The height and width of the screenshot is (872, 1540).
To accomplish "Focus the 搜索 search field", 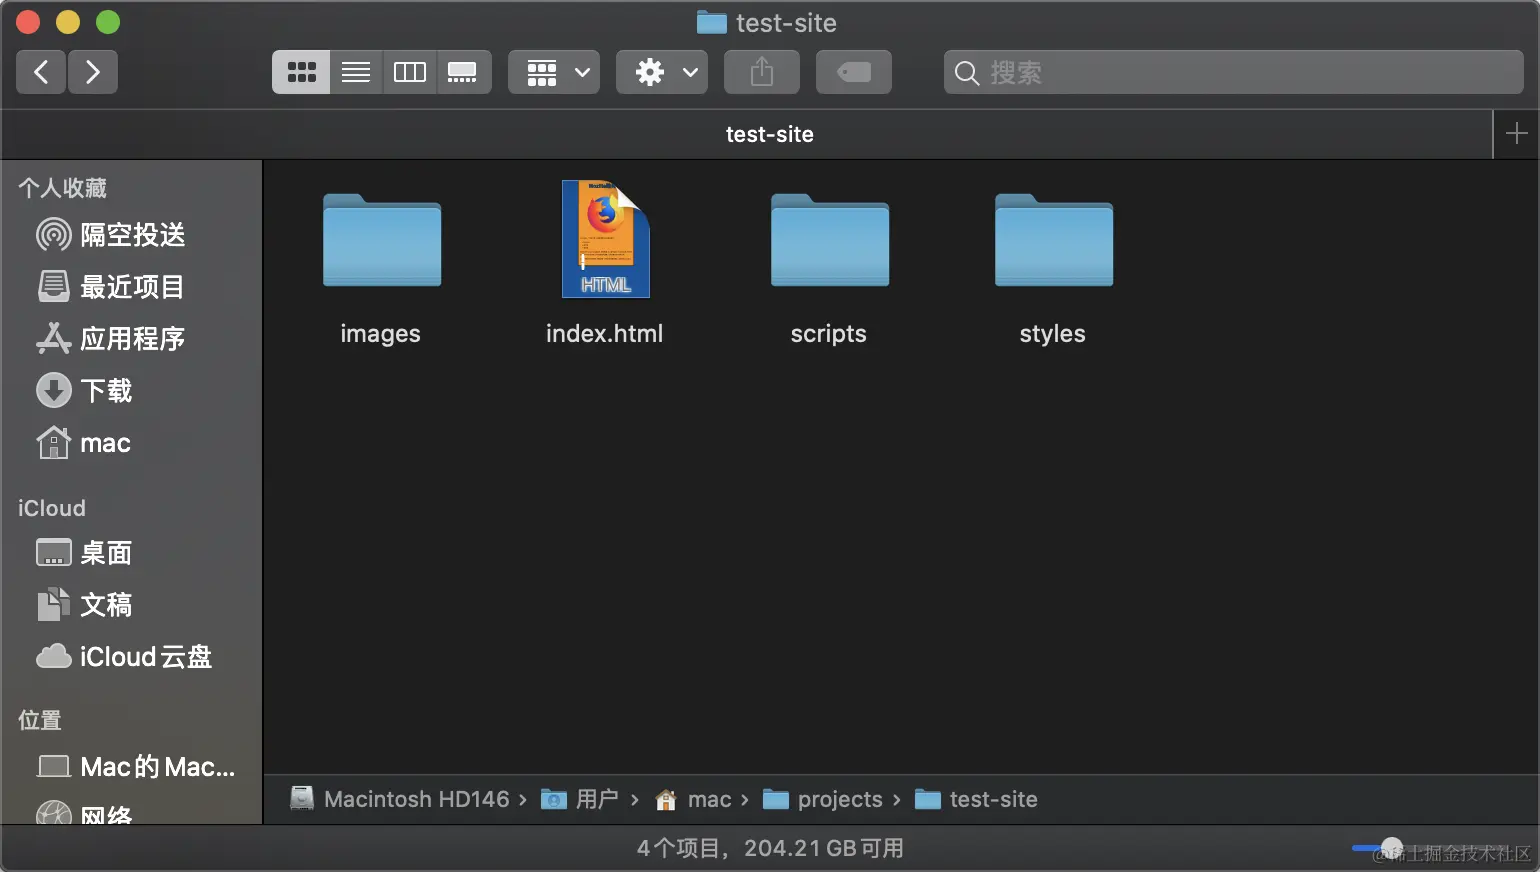I will (1233, 72).
